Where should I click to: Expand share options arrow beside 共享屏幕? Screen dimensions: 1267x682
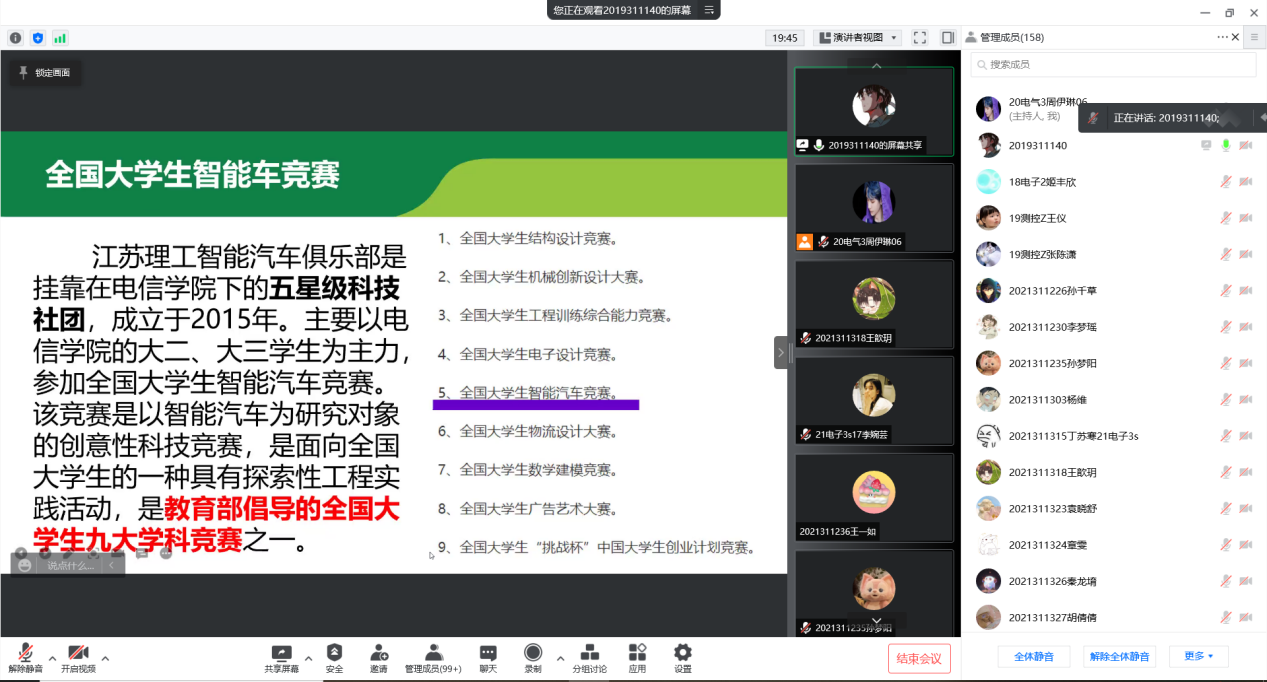[308, 658]
